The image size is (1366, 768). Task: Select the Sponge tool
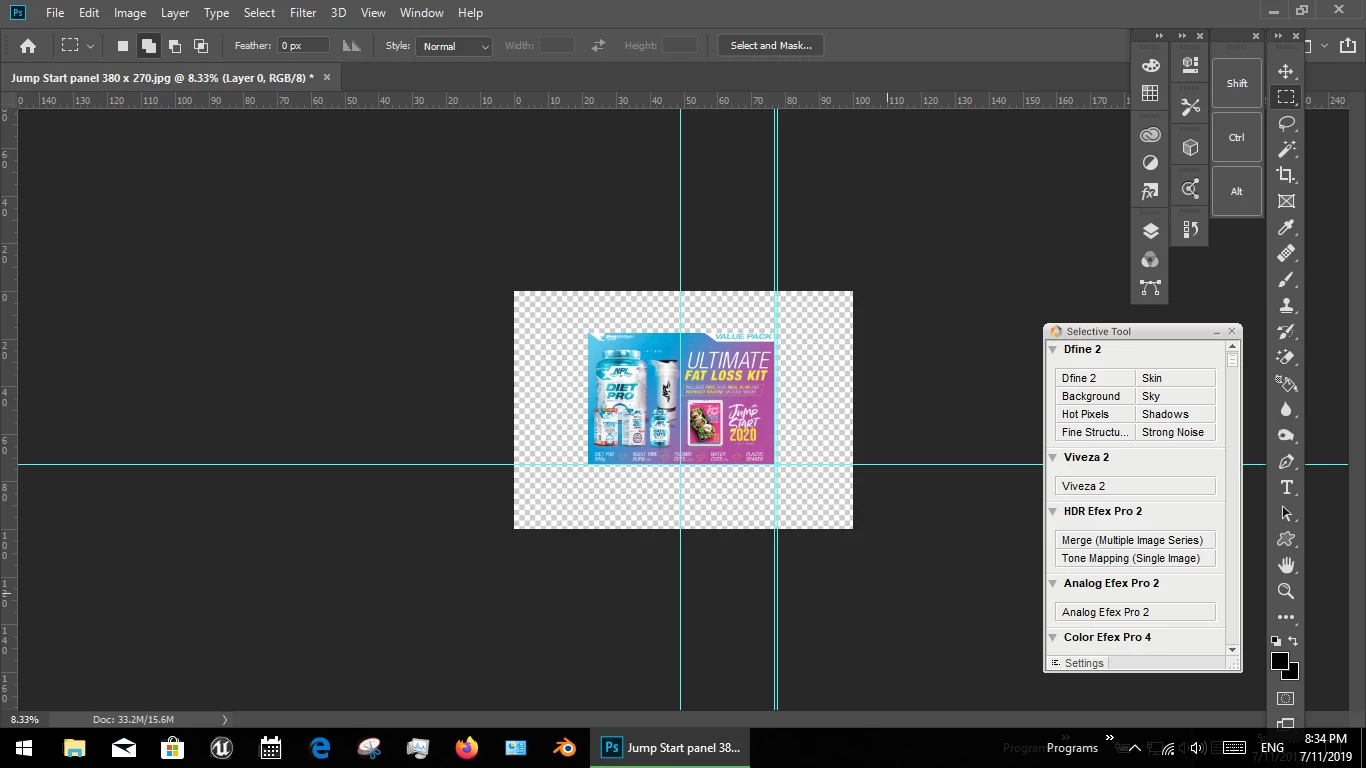point(1286,435)
